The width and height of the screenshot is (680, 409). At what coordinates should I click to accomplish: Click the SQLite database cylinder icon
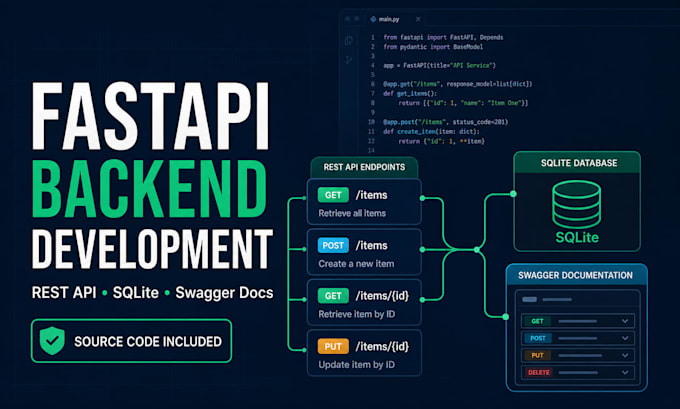(576, 204)
